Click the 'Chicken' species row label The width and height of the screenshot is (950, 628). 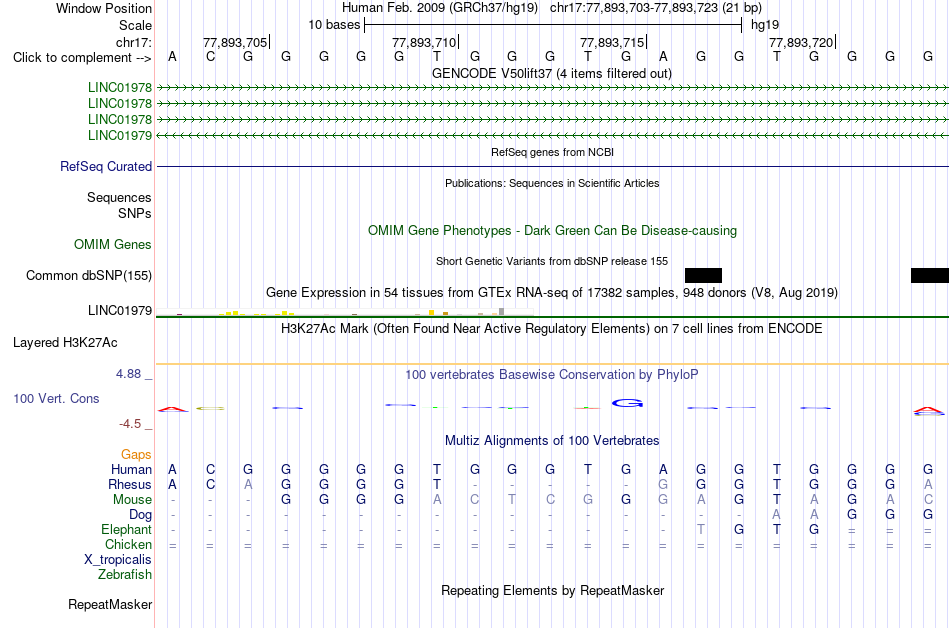click(128, 544)
